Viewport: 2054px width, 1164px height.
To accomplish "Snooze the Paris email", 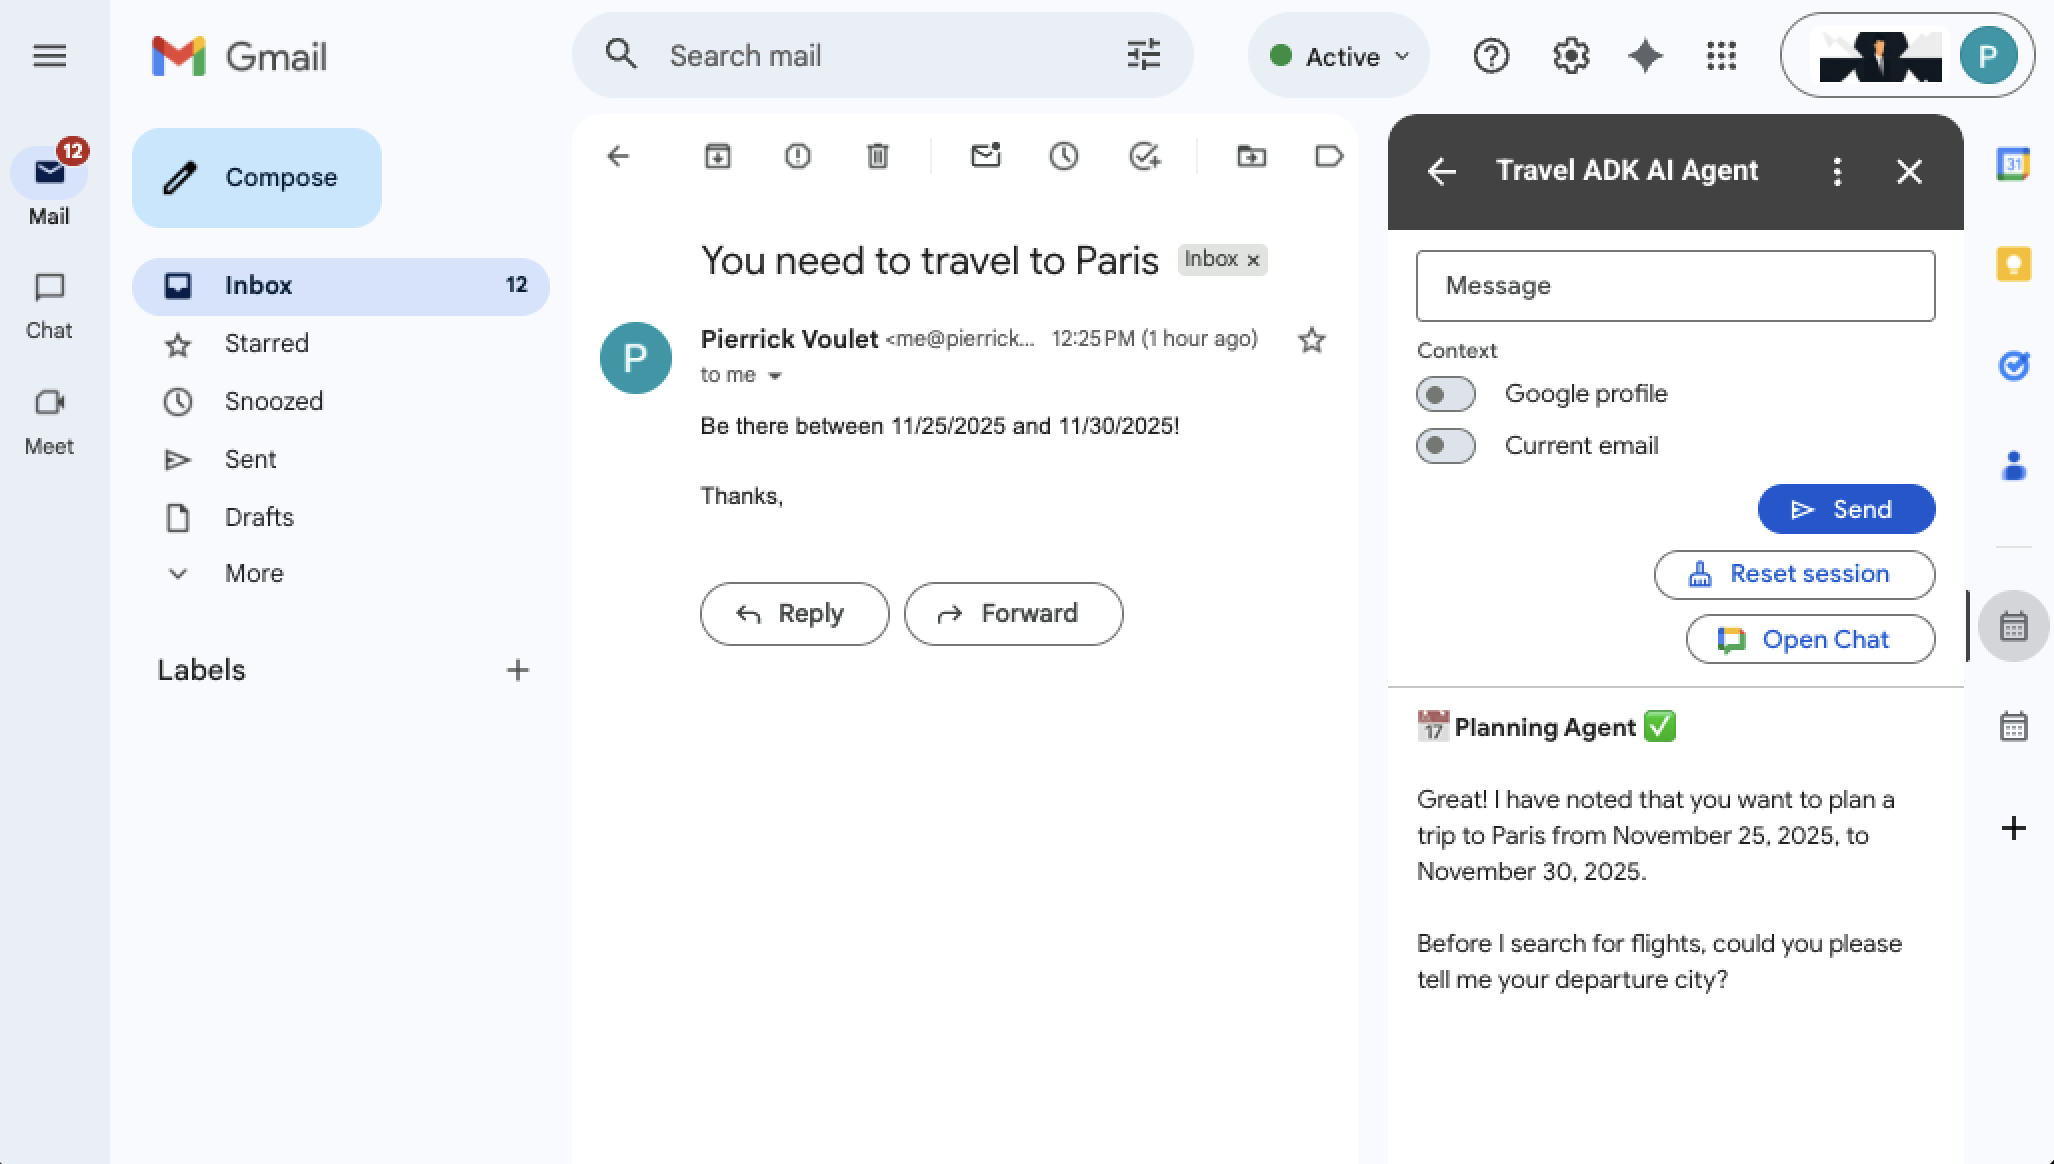I will coord(1064,156).
